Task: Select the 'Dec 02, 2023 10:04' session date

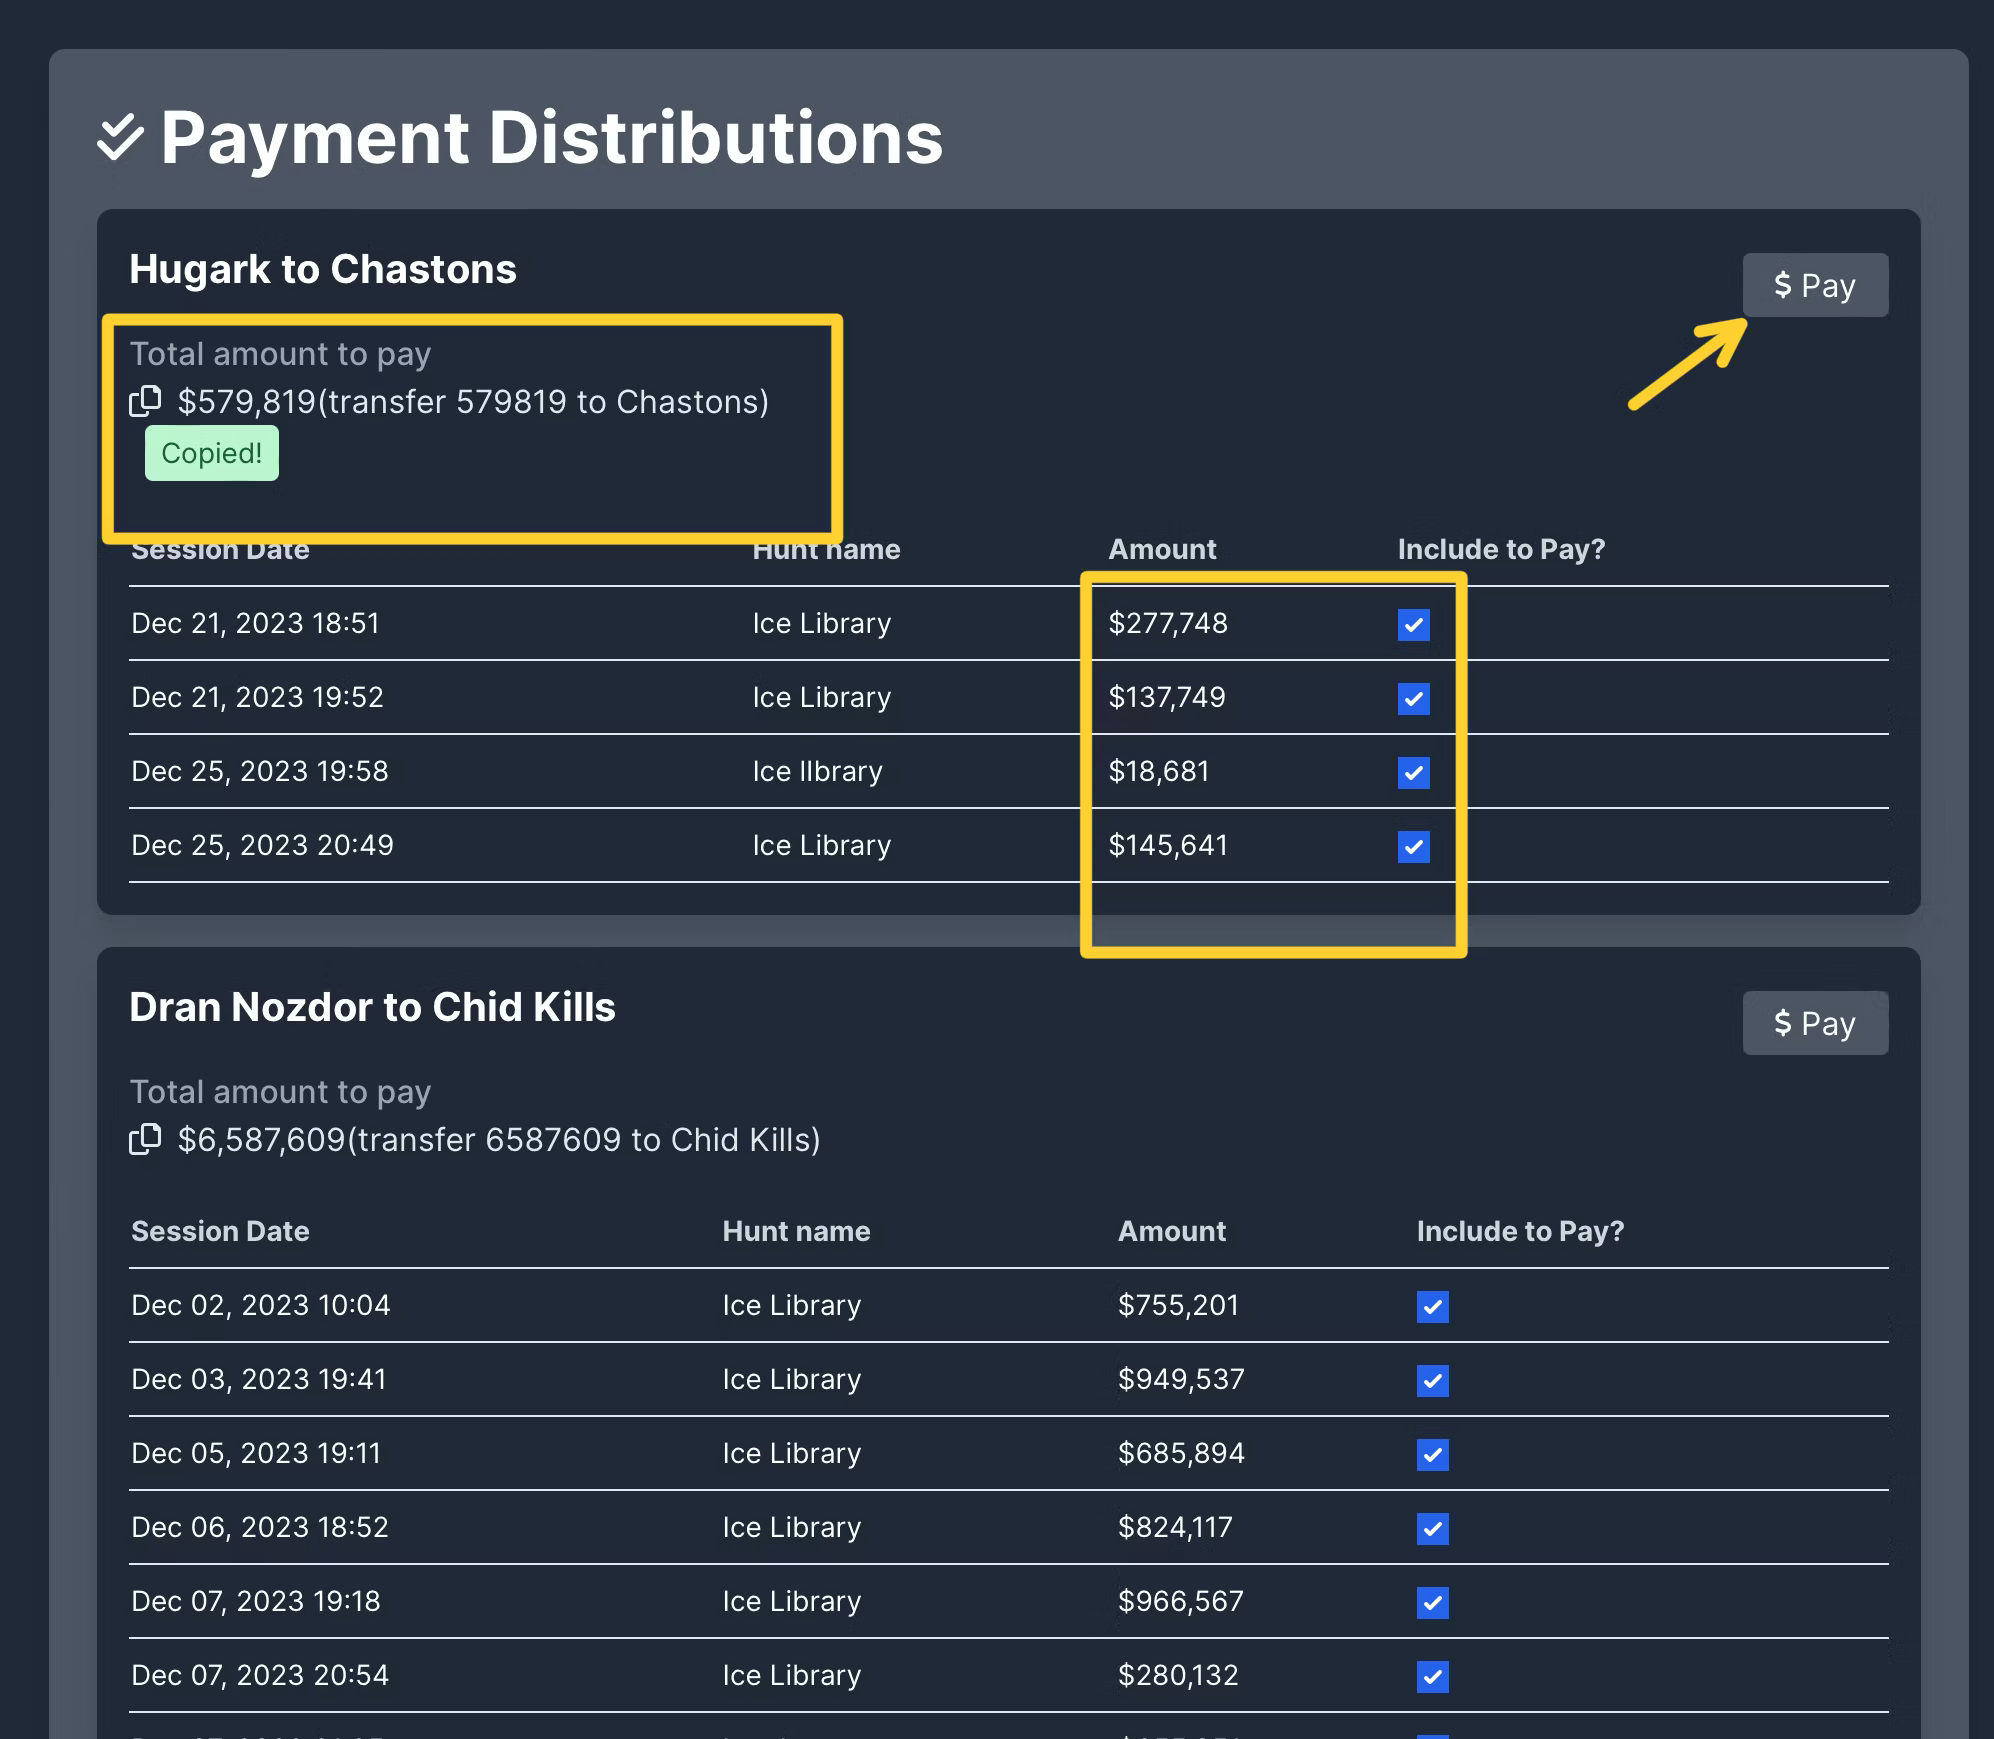Action: click(x=261, y=1305)
